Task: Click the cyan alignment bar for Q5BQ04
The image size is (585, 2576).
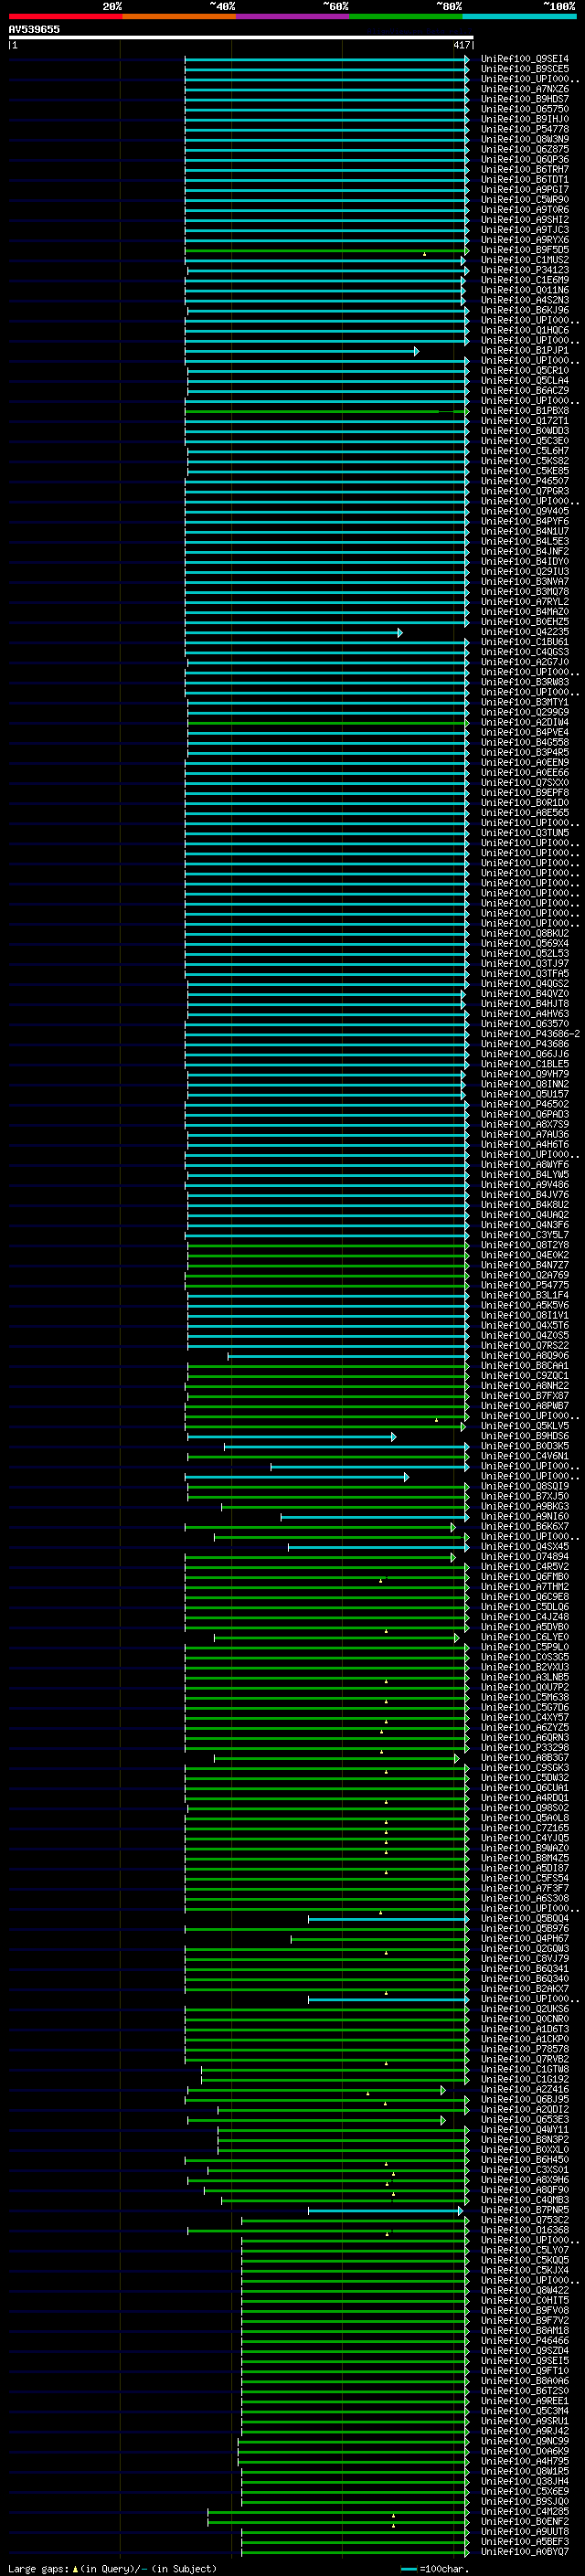Action: click(388, 1919)
